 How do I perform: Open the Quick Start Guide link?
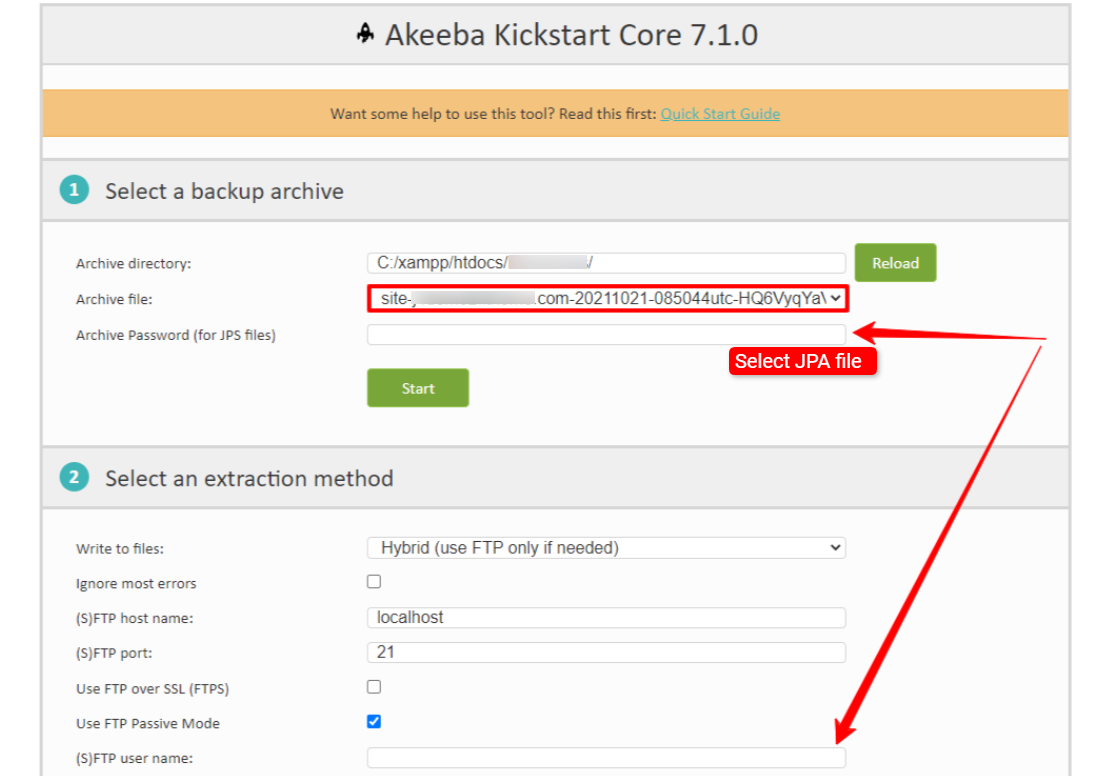pos(720,114)
